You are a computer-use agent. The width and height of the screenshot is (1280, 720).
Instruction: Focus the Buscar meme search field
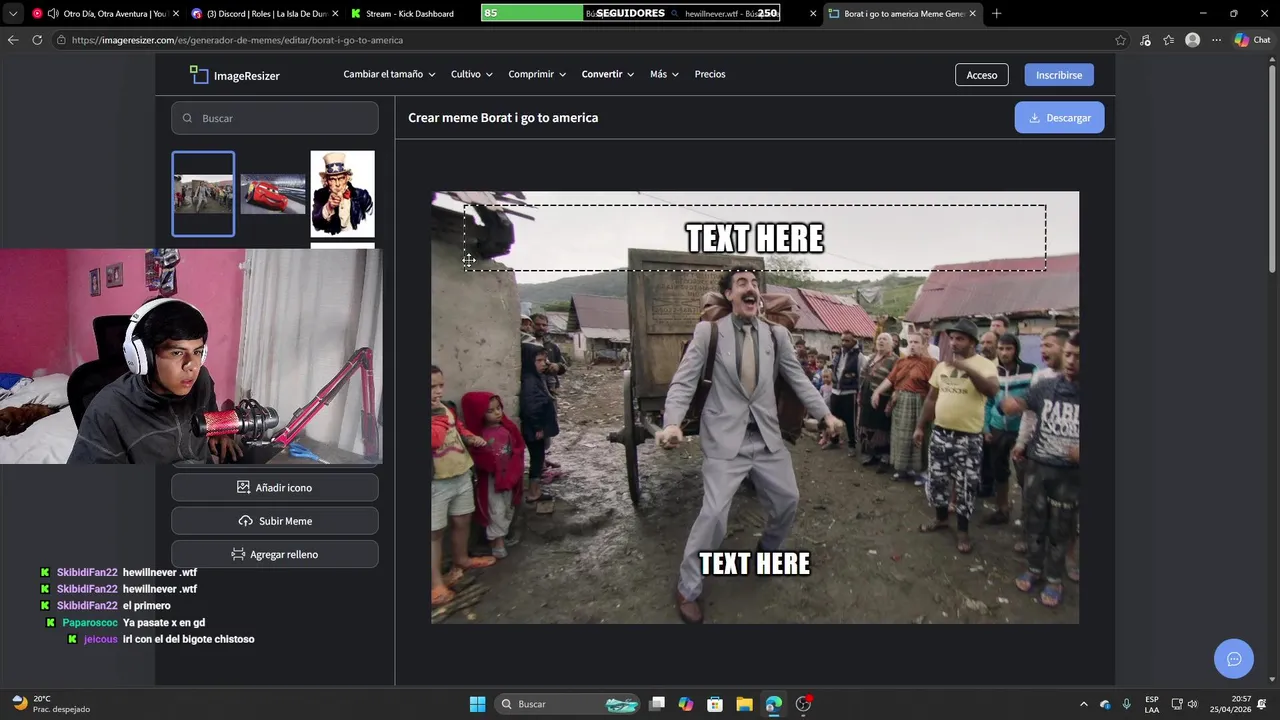coord(275,118)
